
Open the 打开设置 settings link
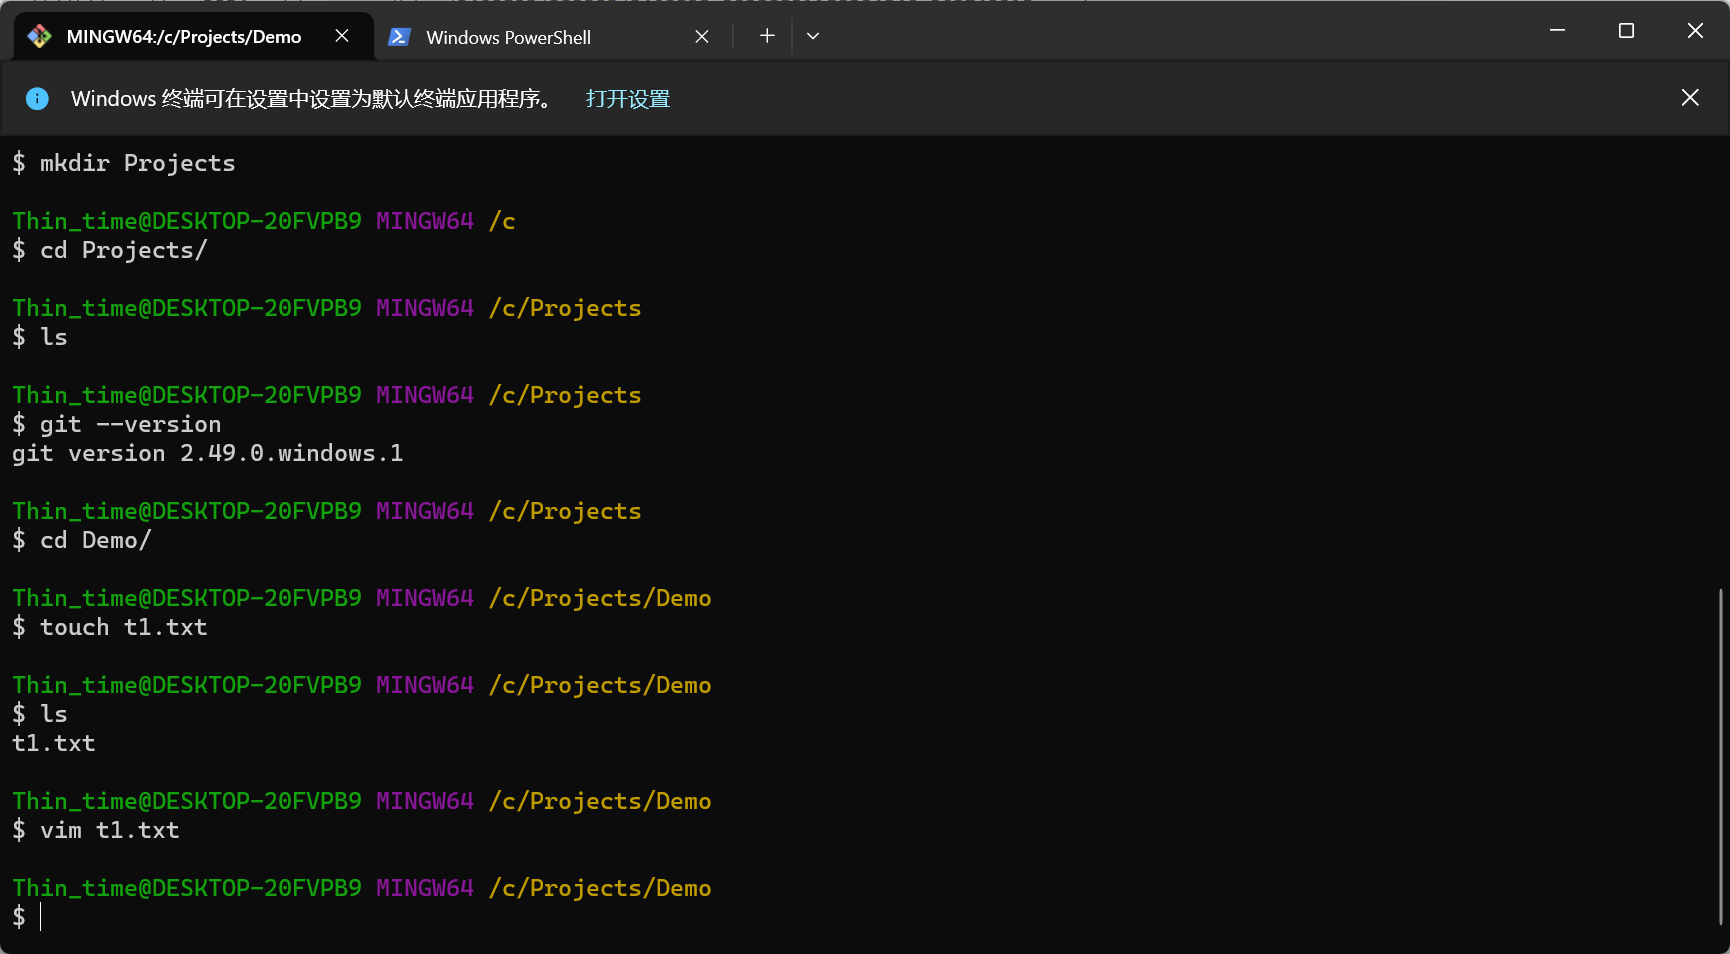point(627,98)
